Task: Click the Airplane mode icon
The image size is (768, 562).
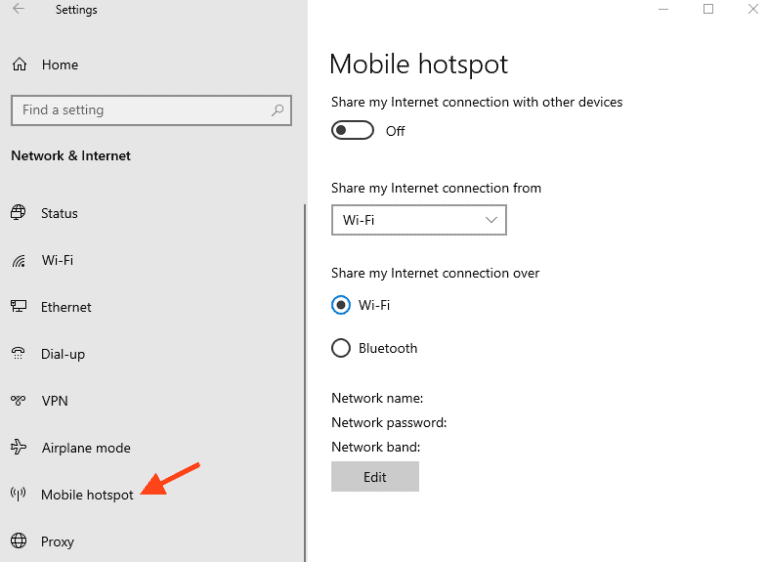Action: tap(18, 448)
